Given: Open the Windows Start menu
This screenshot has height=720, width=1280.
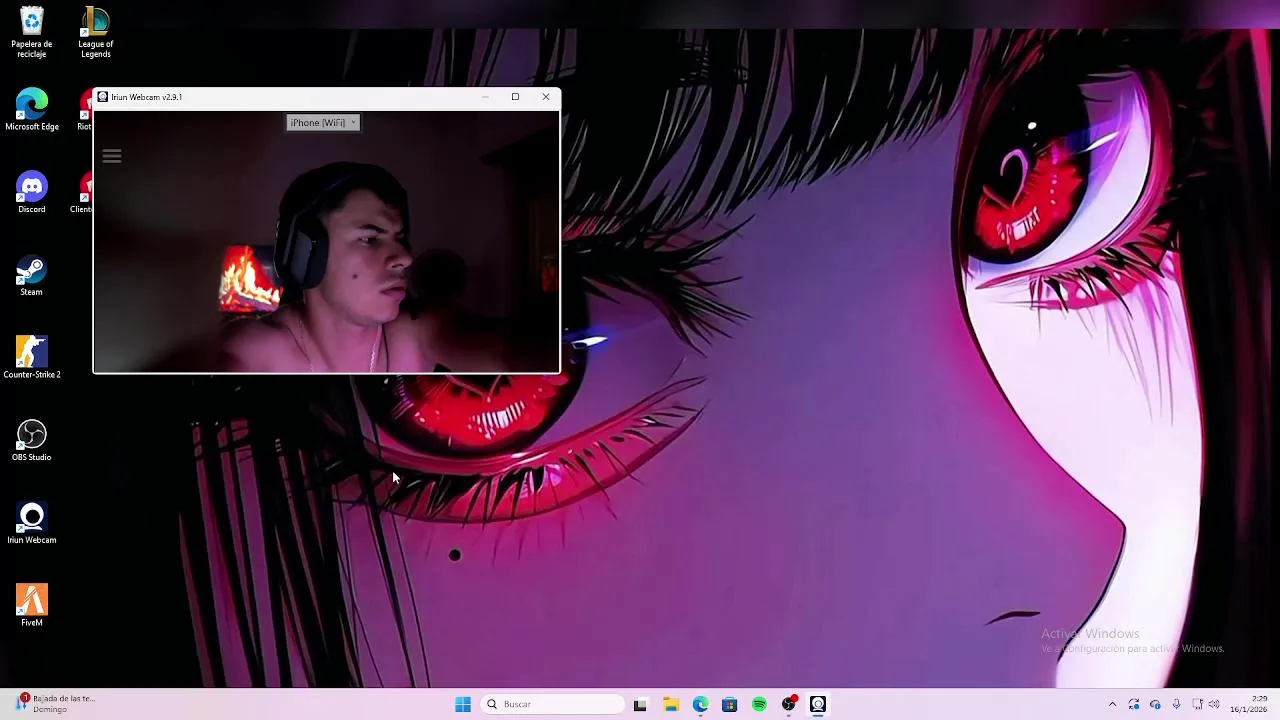Looking at the screenshot, I should pyautogui.click(x=463, y=704).
